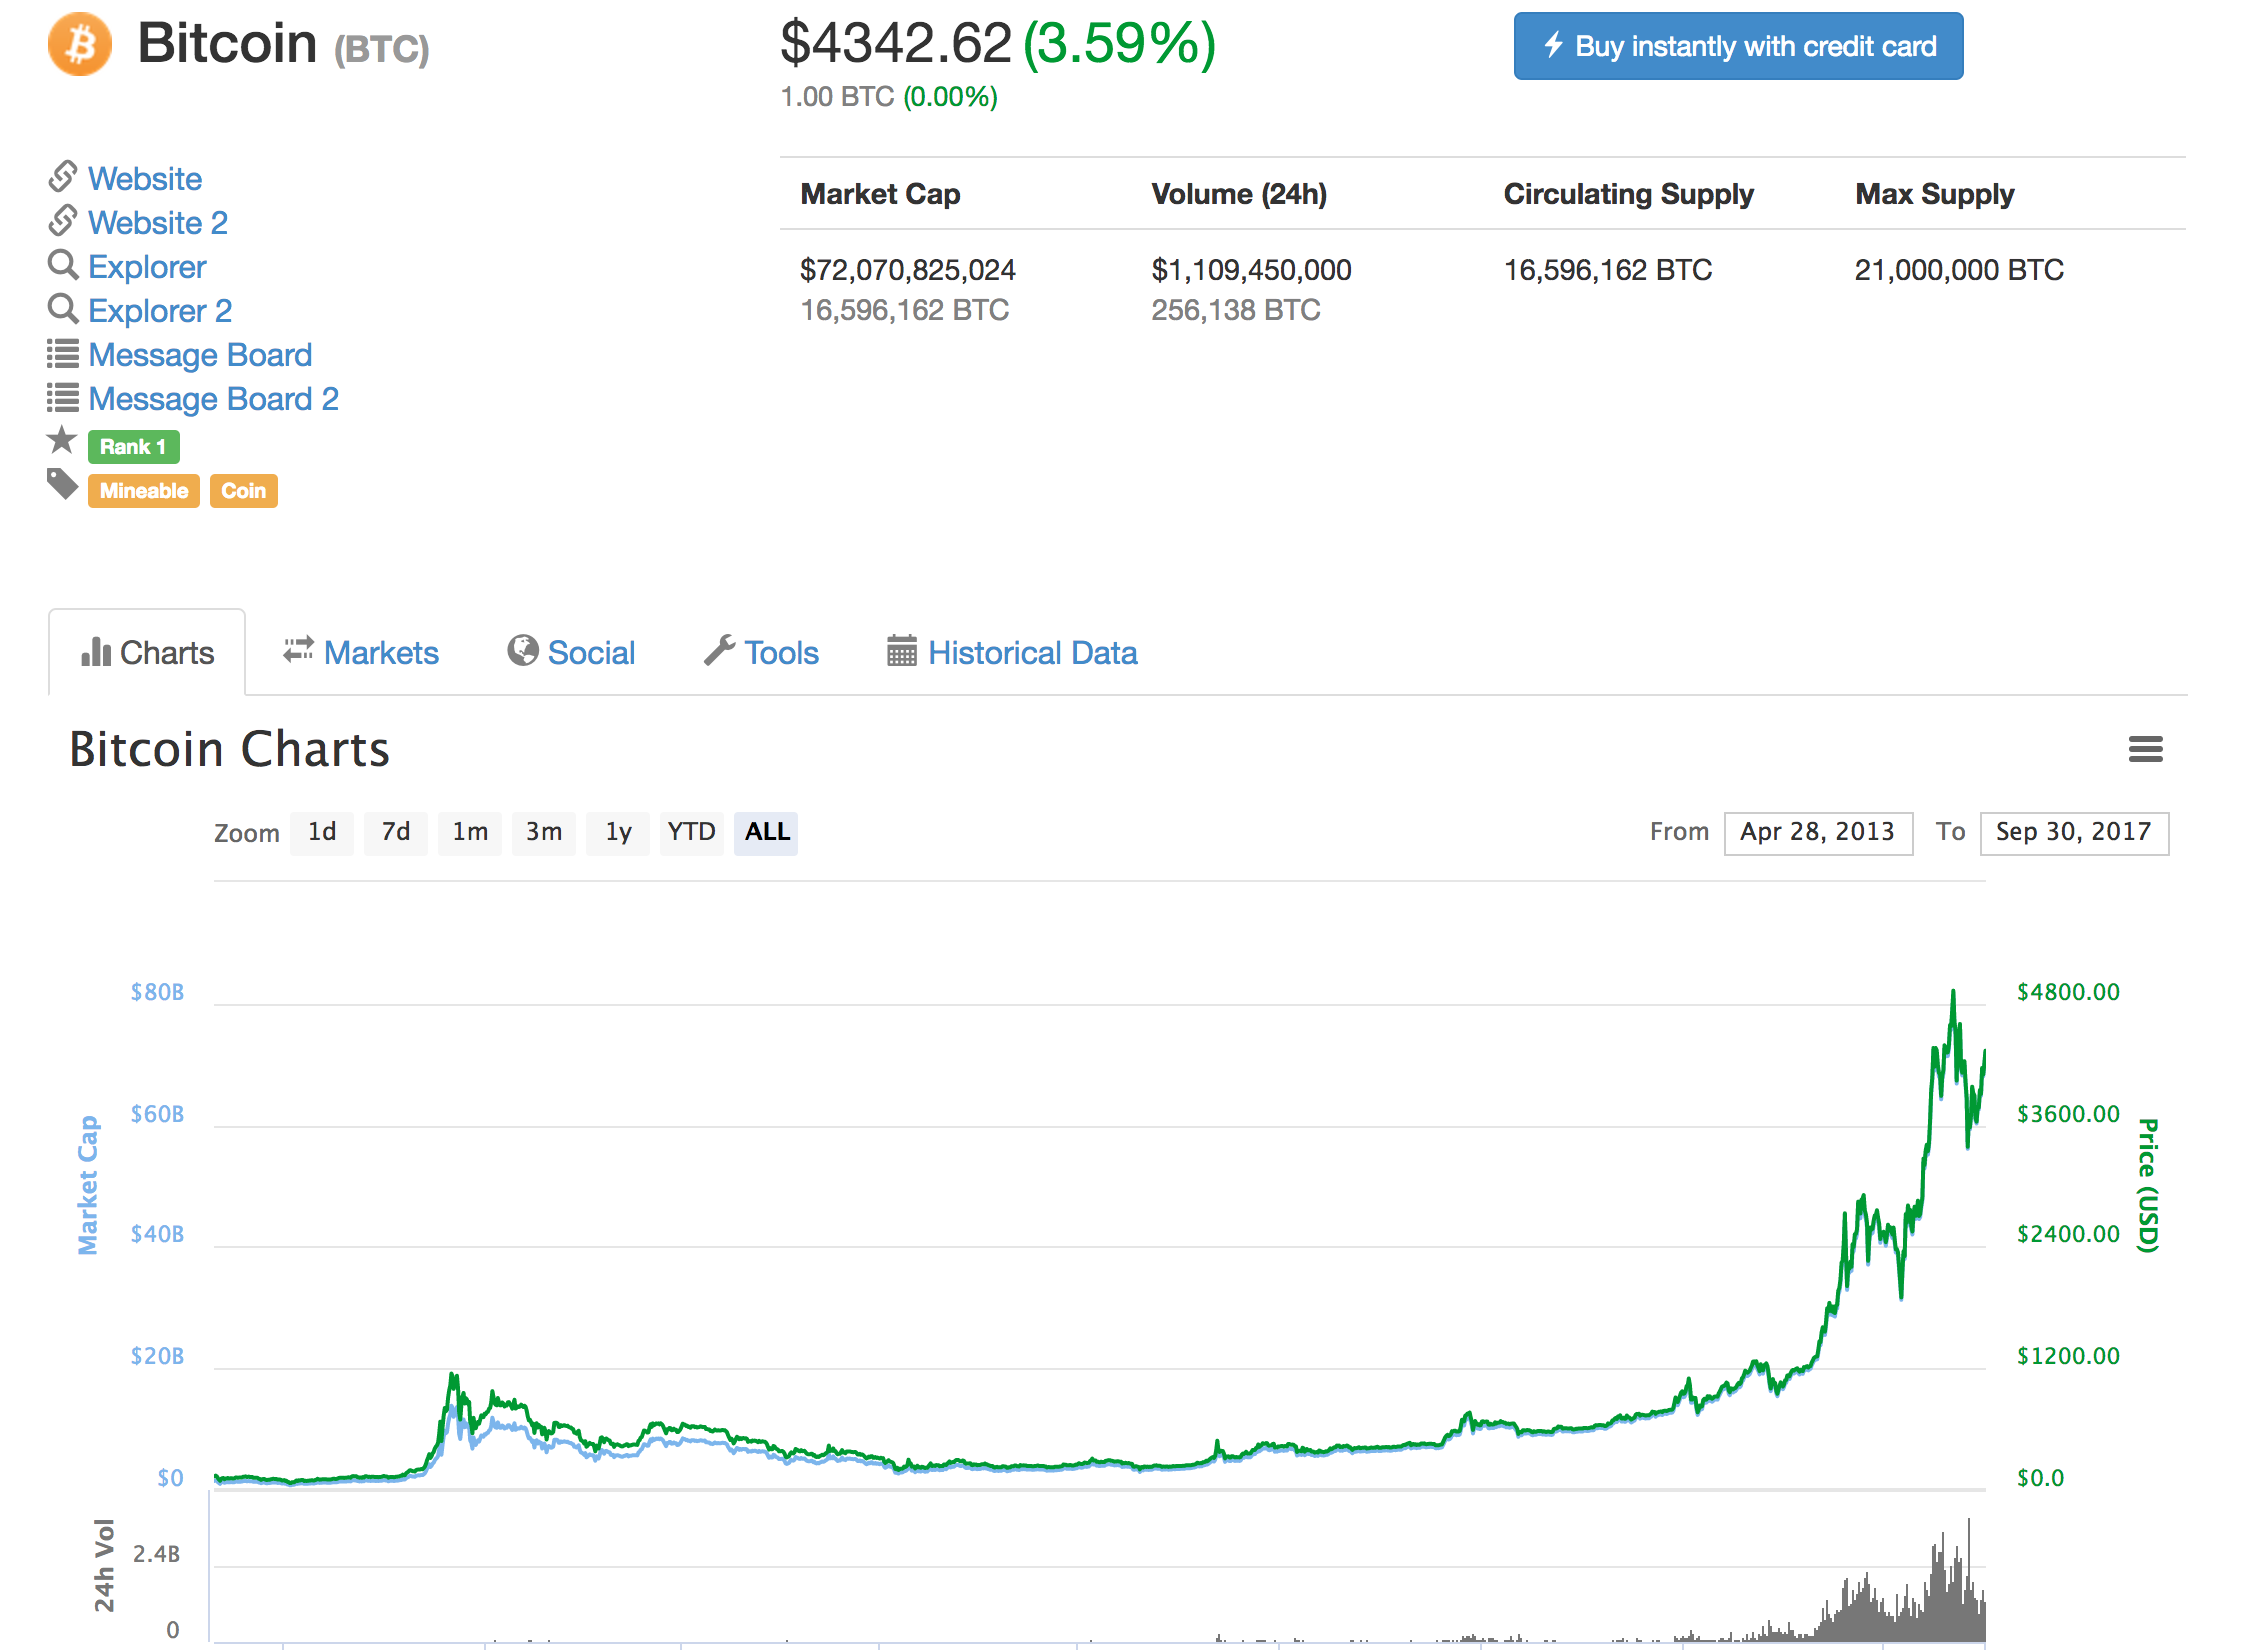Viewport: 2258px width, 1650px height.
Task: Click the link icon beside Website
Action: click(63, 176)
